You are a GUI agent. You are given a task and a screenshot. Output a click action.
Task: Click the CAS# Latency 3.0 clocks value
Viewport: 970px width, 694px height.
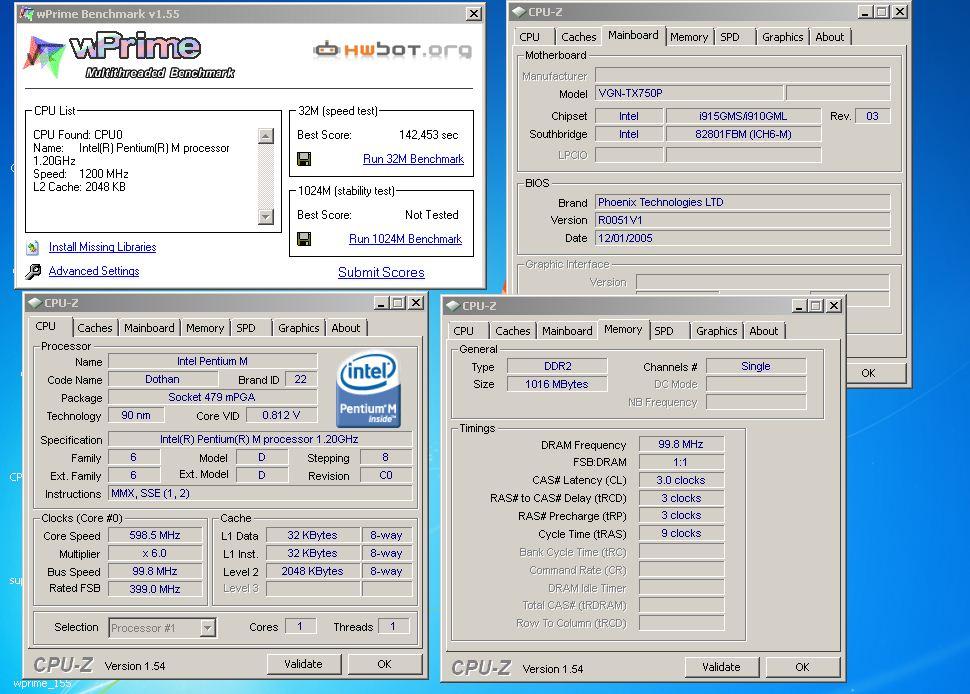coord(681,480)
